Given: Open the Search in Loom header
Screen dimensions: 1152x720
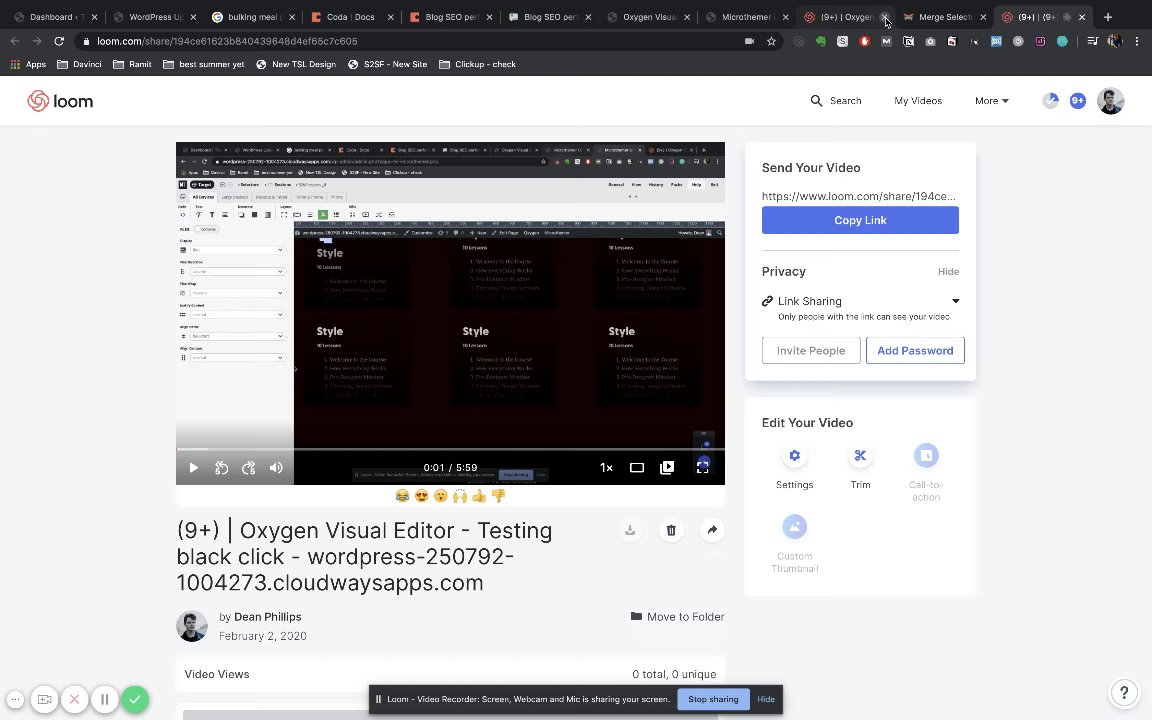Looking at the screenshot, I should point(835,101).
